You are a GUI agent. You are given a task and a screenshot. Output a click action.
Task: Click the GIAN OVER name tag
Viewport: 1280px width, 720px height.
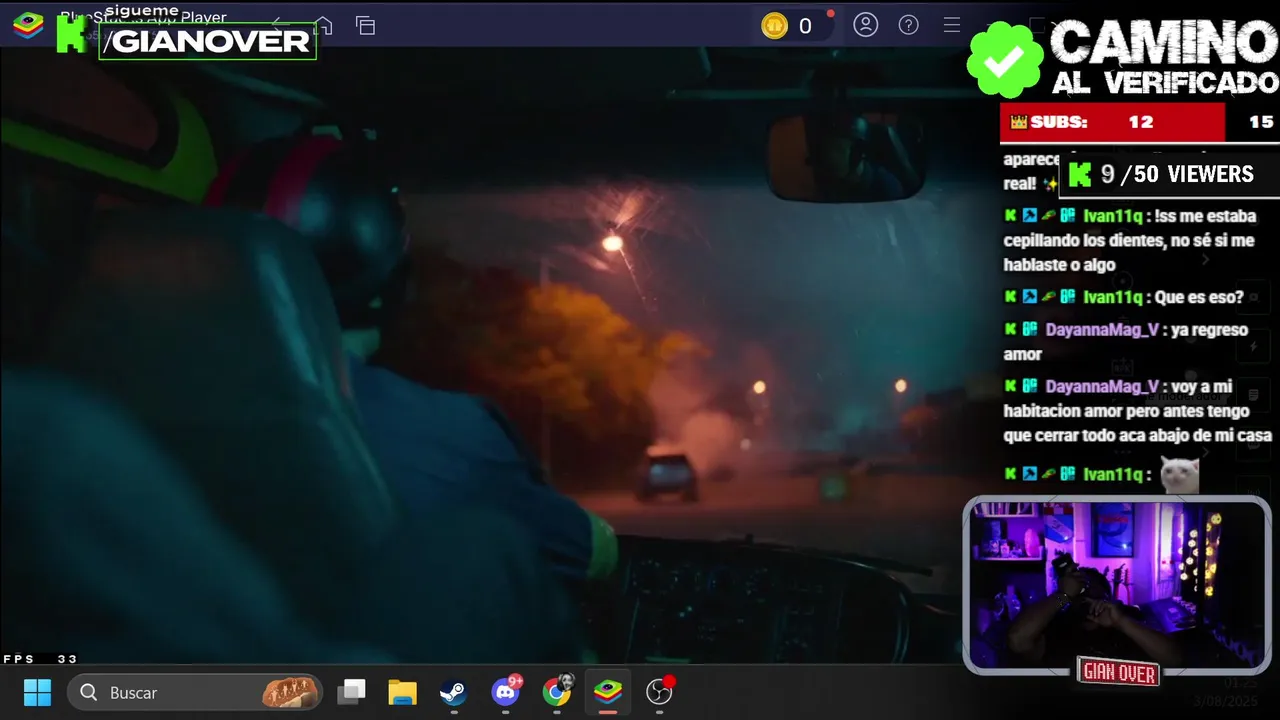tap(1119, 673)
